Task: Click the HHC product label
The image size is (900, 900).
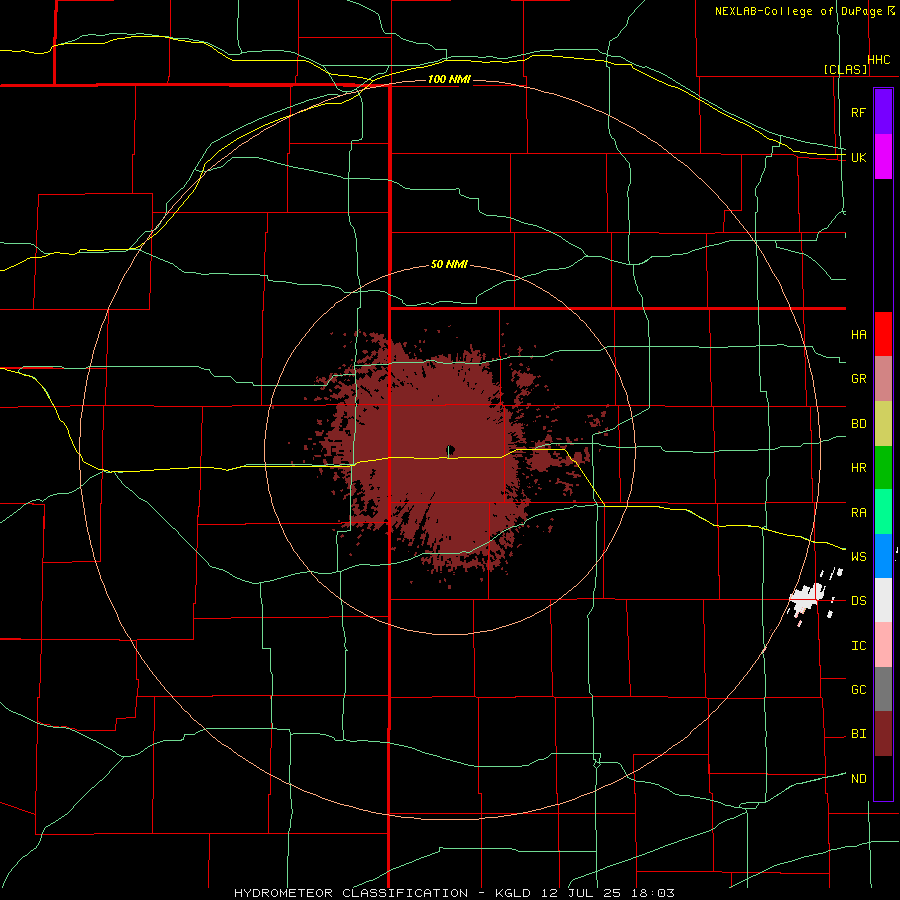Action: [879, 60]
